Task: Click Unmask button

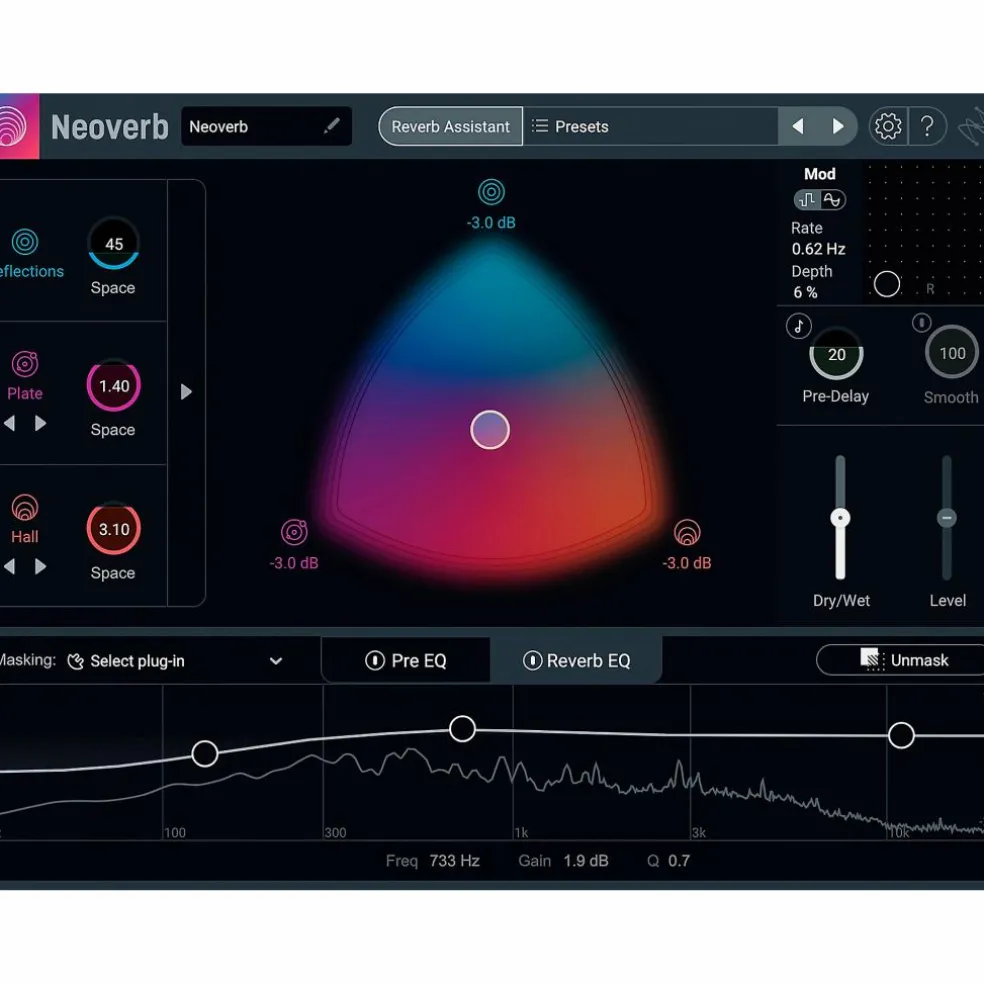Action: [904, 660]
